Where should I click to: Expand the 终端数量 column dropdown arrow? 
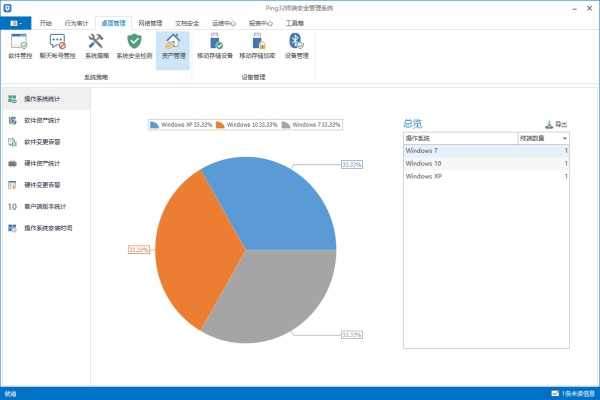point(564,139)
